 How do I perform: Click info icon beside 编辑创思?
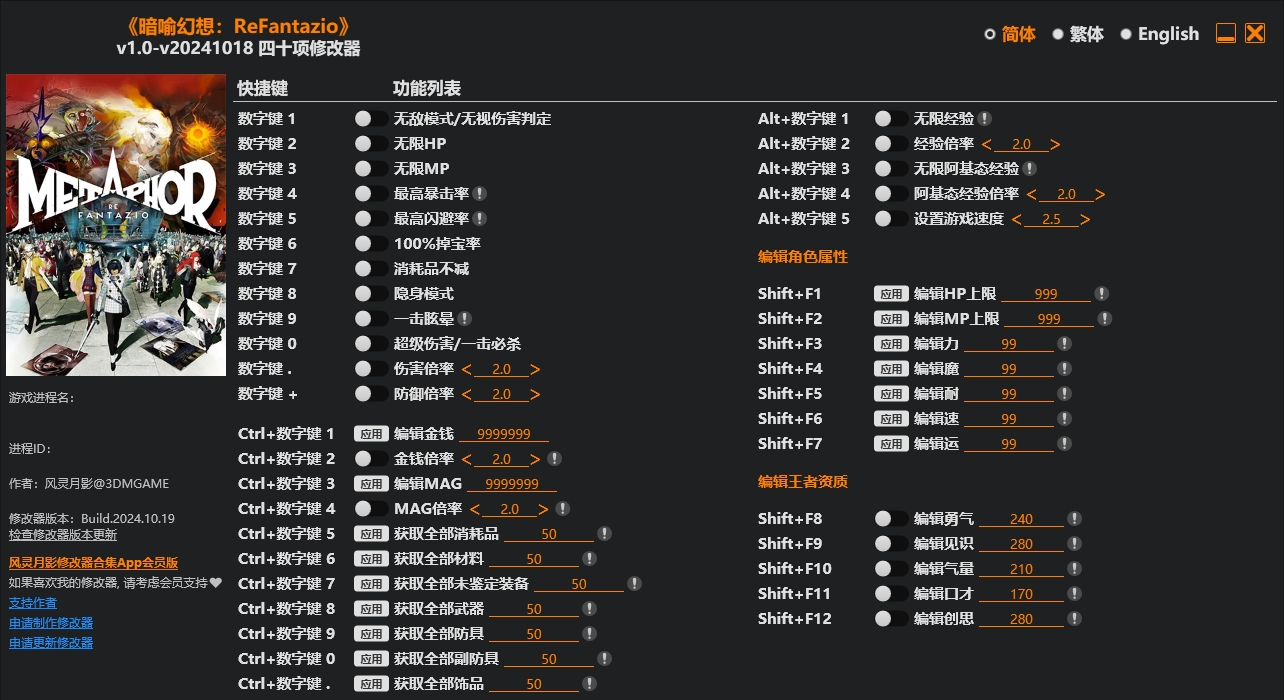[x=1074, y=619]
